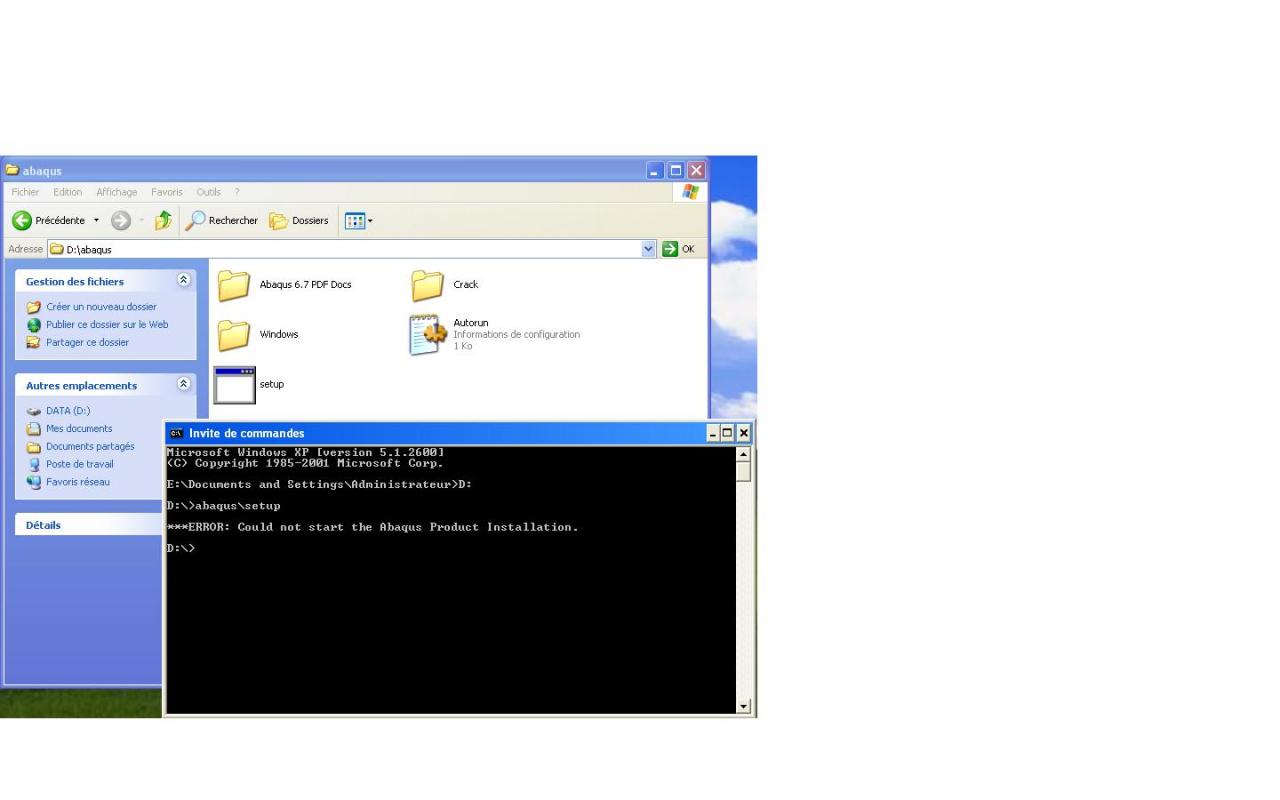Click the command prompt scrollbar down arrow
The image size is (1280, 800).
click(x=743, y=707)
